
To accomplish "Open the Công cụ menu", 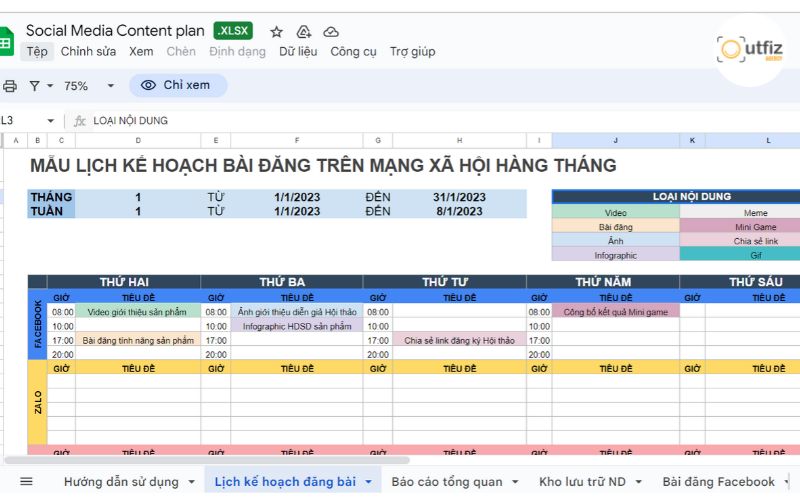I will tap(353, 52).
